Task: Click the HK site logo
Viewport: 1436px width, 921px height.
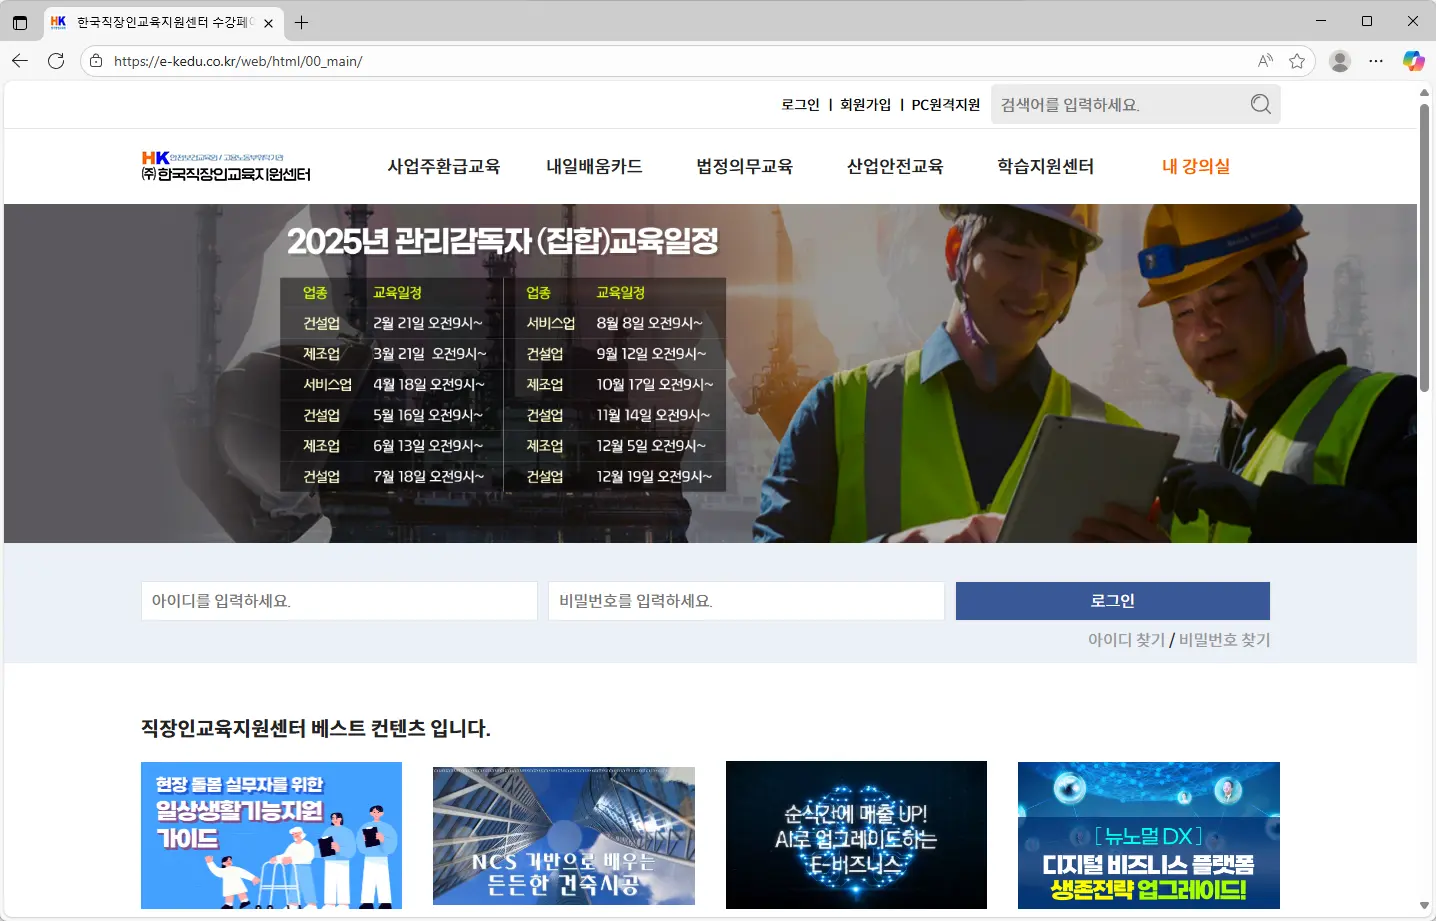Action: pos(226,166)
